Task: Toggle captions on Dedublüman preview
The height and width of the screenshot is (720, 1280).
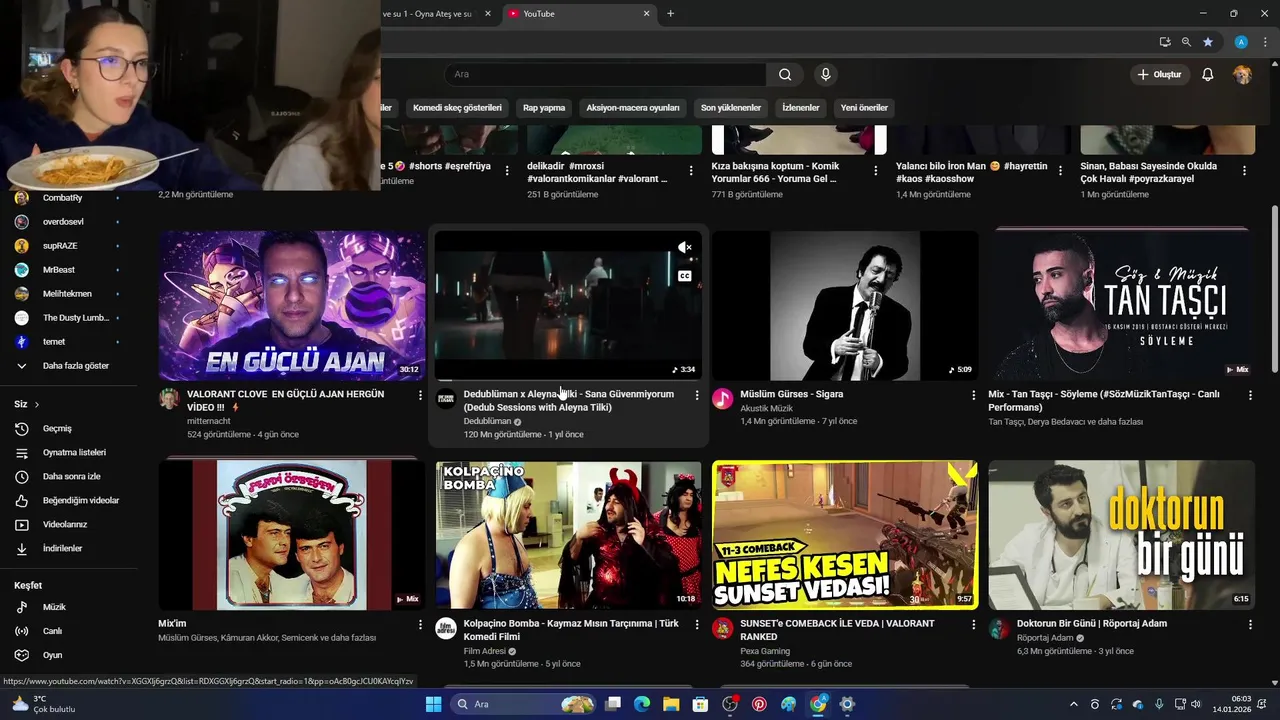Action: (685, 276)
